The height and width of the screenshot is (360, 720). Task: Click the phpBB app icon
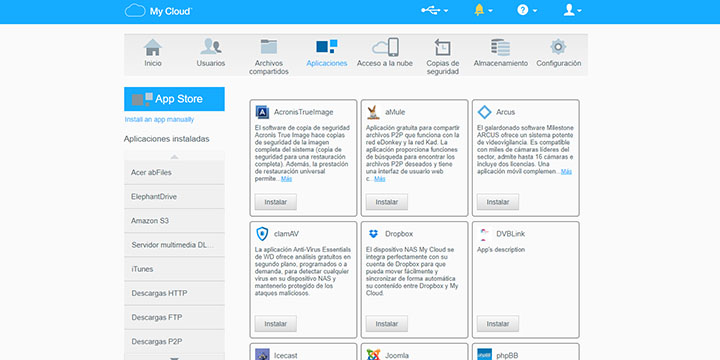[484, 354]
